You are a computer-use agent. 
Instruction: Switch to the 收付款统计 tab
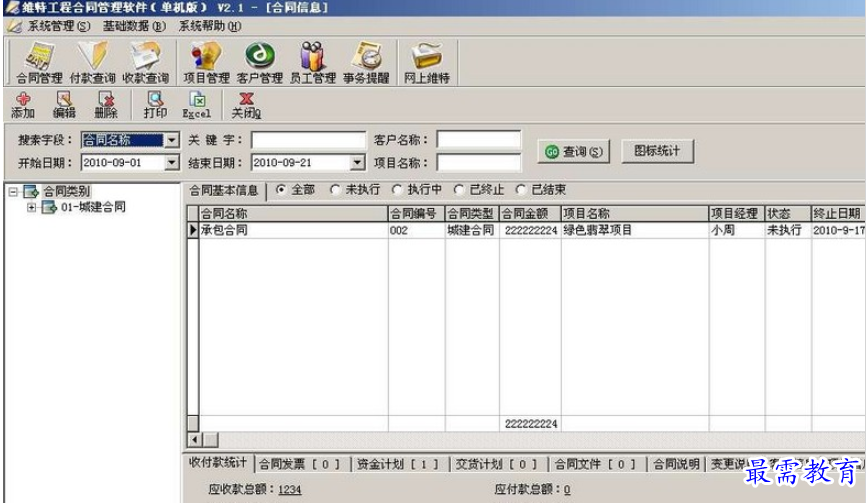click(x=218, y=463)
